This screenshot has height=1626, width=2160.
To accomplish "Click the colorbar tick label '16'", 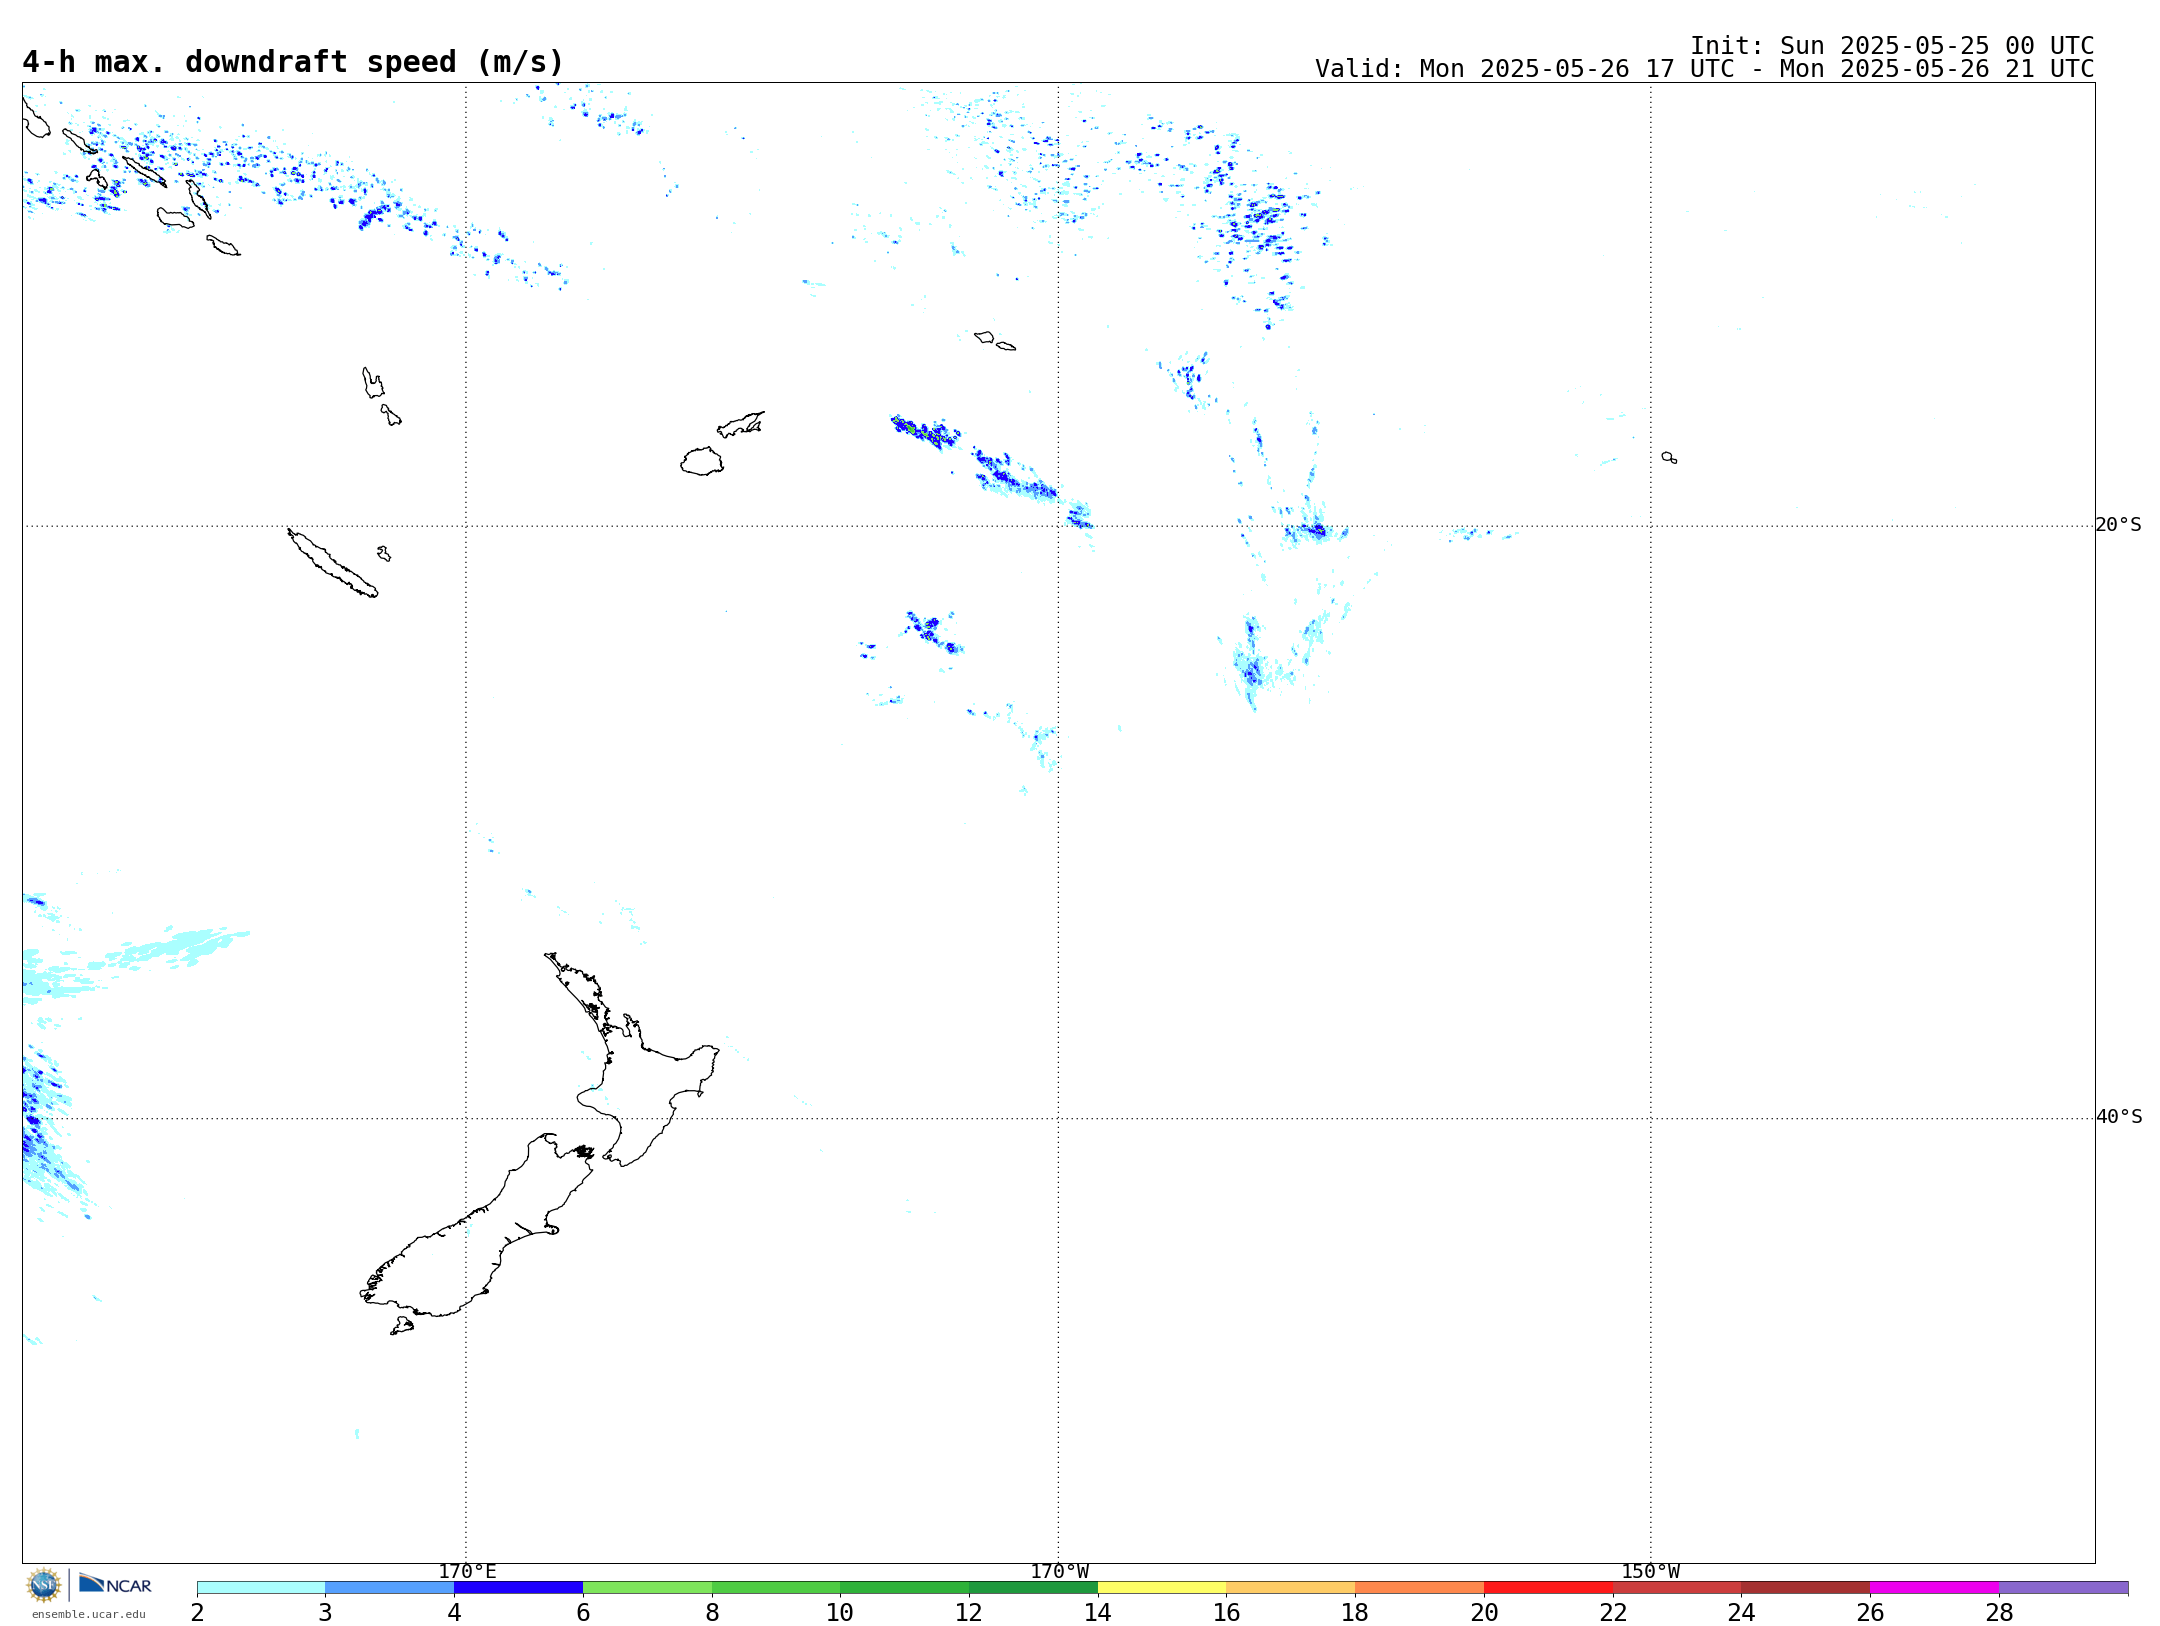I will 1226,1612.
